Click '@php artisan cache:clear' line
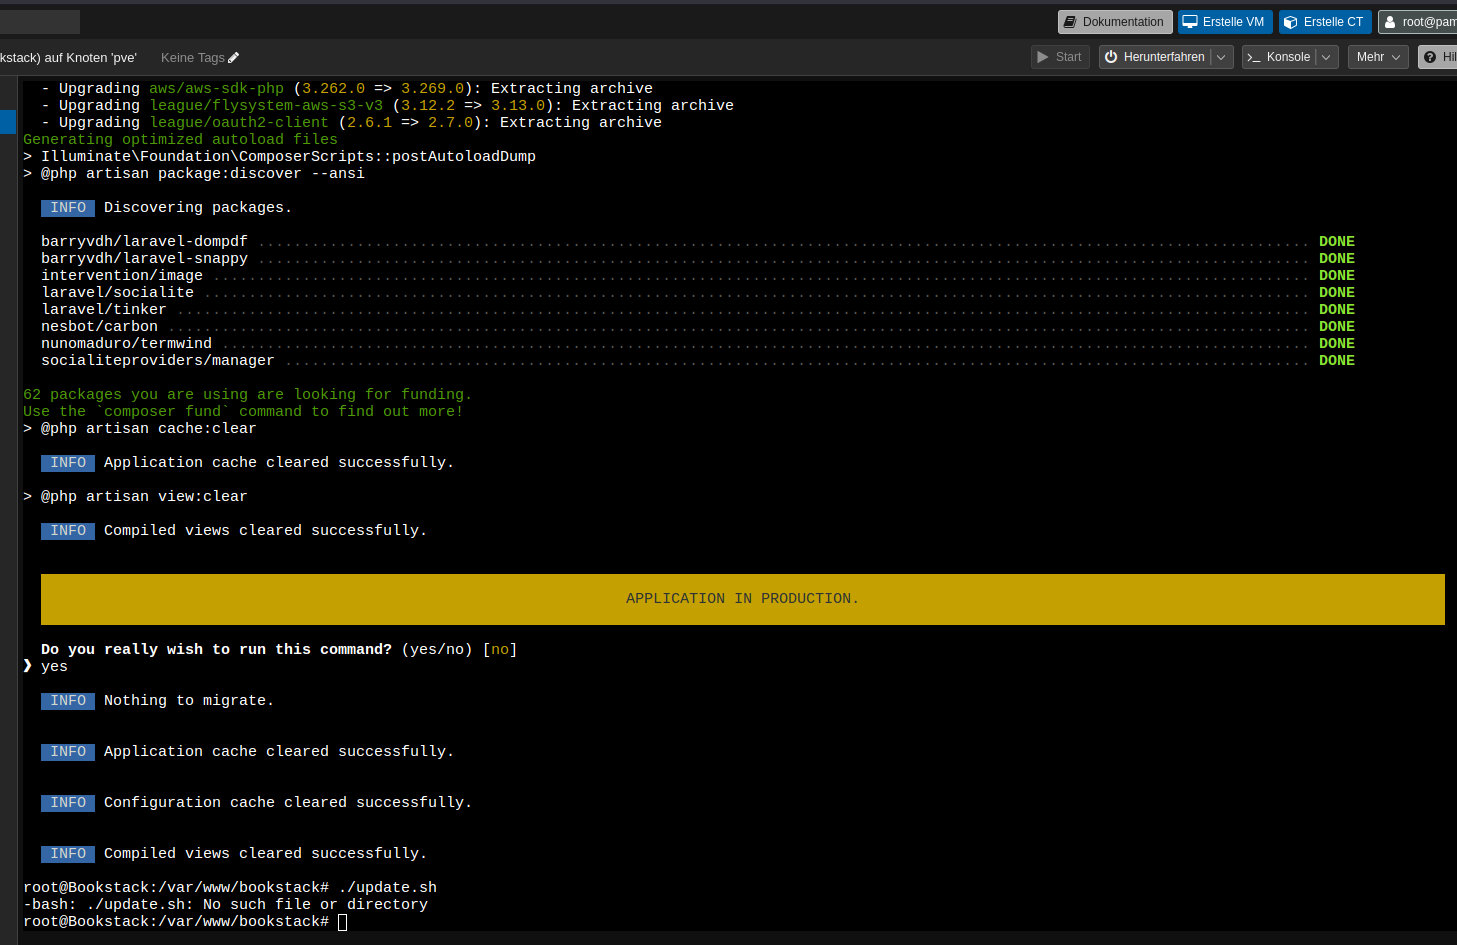Screen dimensions: 1457x945 (140, 429)
